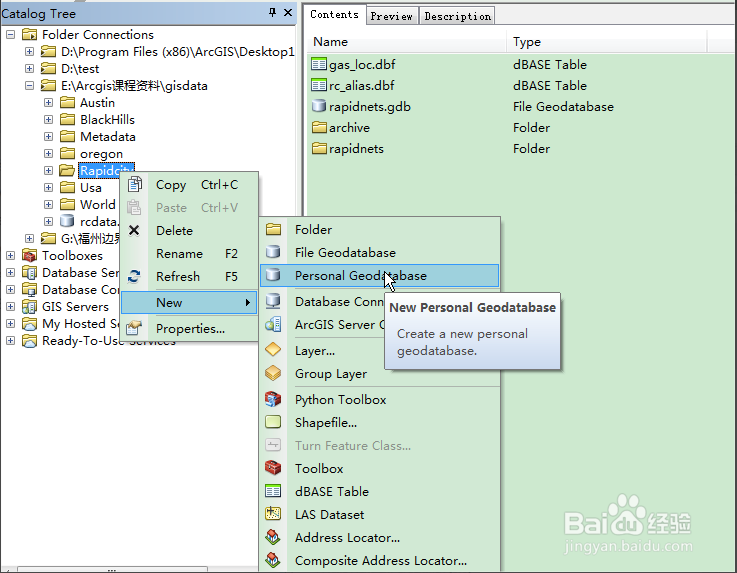The width and height of the screenshot is (737, 573).
Task: Choose Refresh from the context menu
Action: click(x=189, y=276)
